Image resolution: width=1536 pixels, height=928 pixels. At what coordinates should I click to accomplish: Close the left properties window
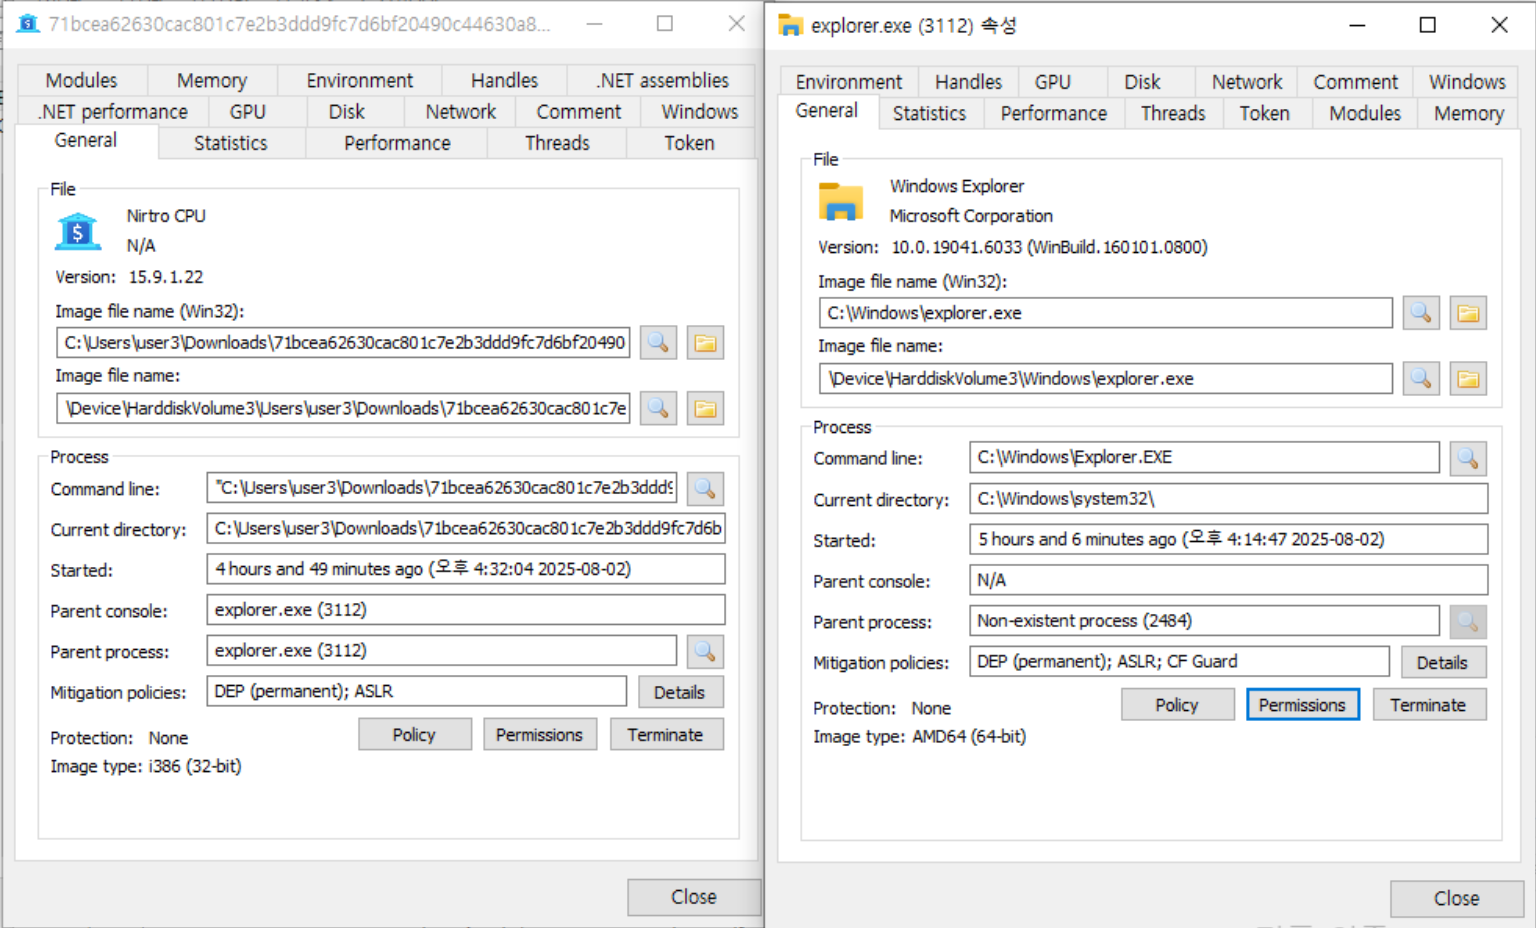click(x=694, y=897)
